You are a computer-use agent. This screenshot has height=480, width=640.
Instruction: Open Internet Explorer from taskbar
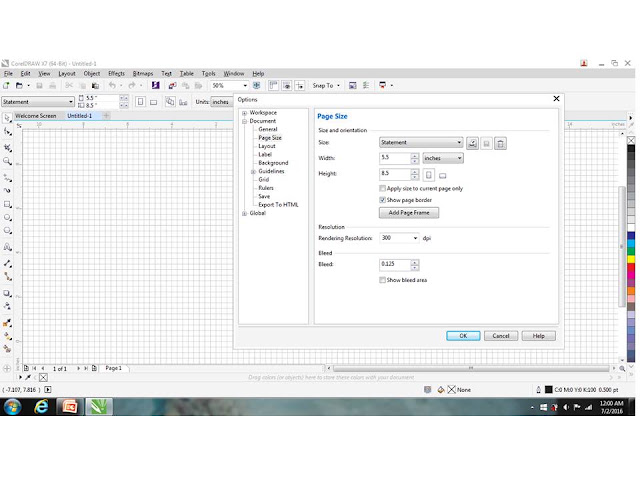pos(41,407)
